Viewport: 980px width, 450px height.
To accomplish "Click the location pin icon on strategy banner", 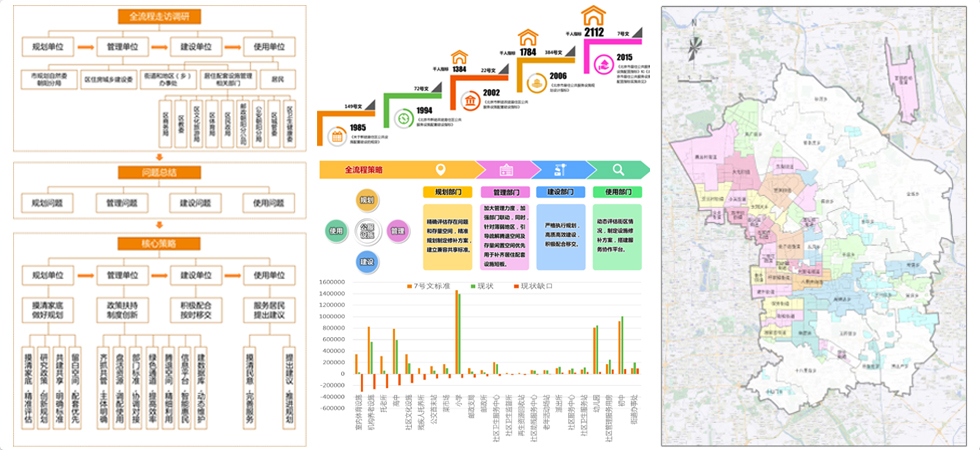I will click(438, 170).
